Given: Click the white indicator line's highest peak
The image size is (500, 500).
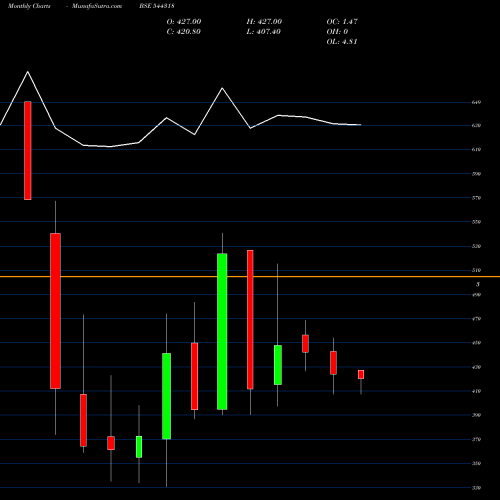Looking at the screenshot, I should [28, 72].
